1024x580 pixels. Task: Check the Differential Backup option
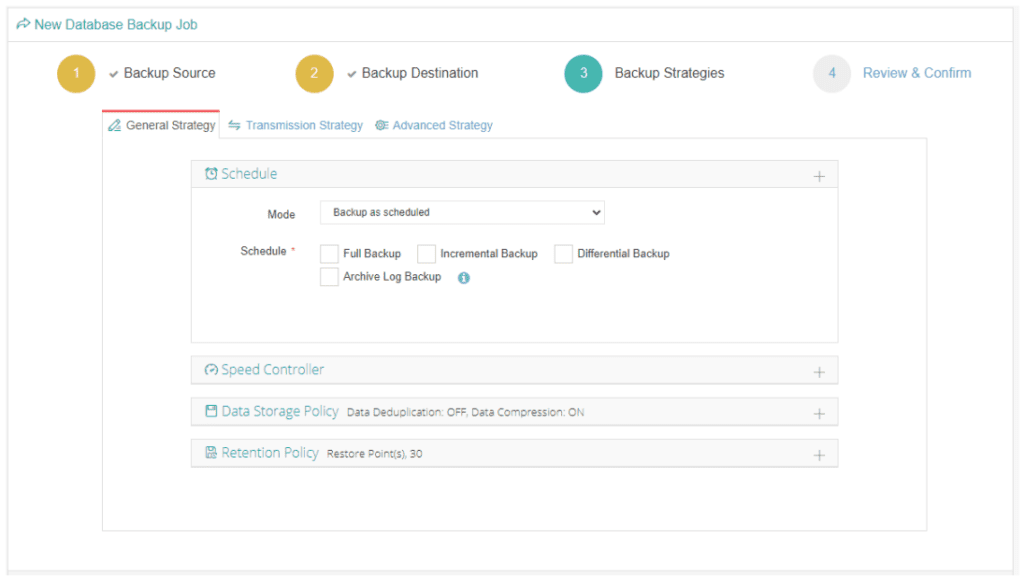tap(563, 253)
